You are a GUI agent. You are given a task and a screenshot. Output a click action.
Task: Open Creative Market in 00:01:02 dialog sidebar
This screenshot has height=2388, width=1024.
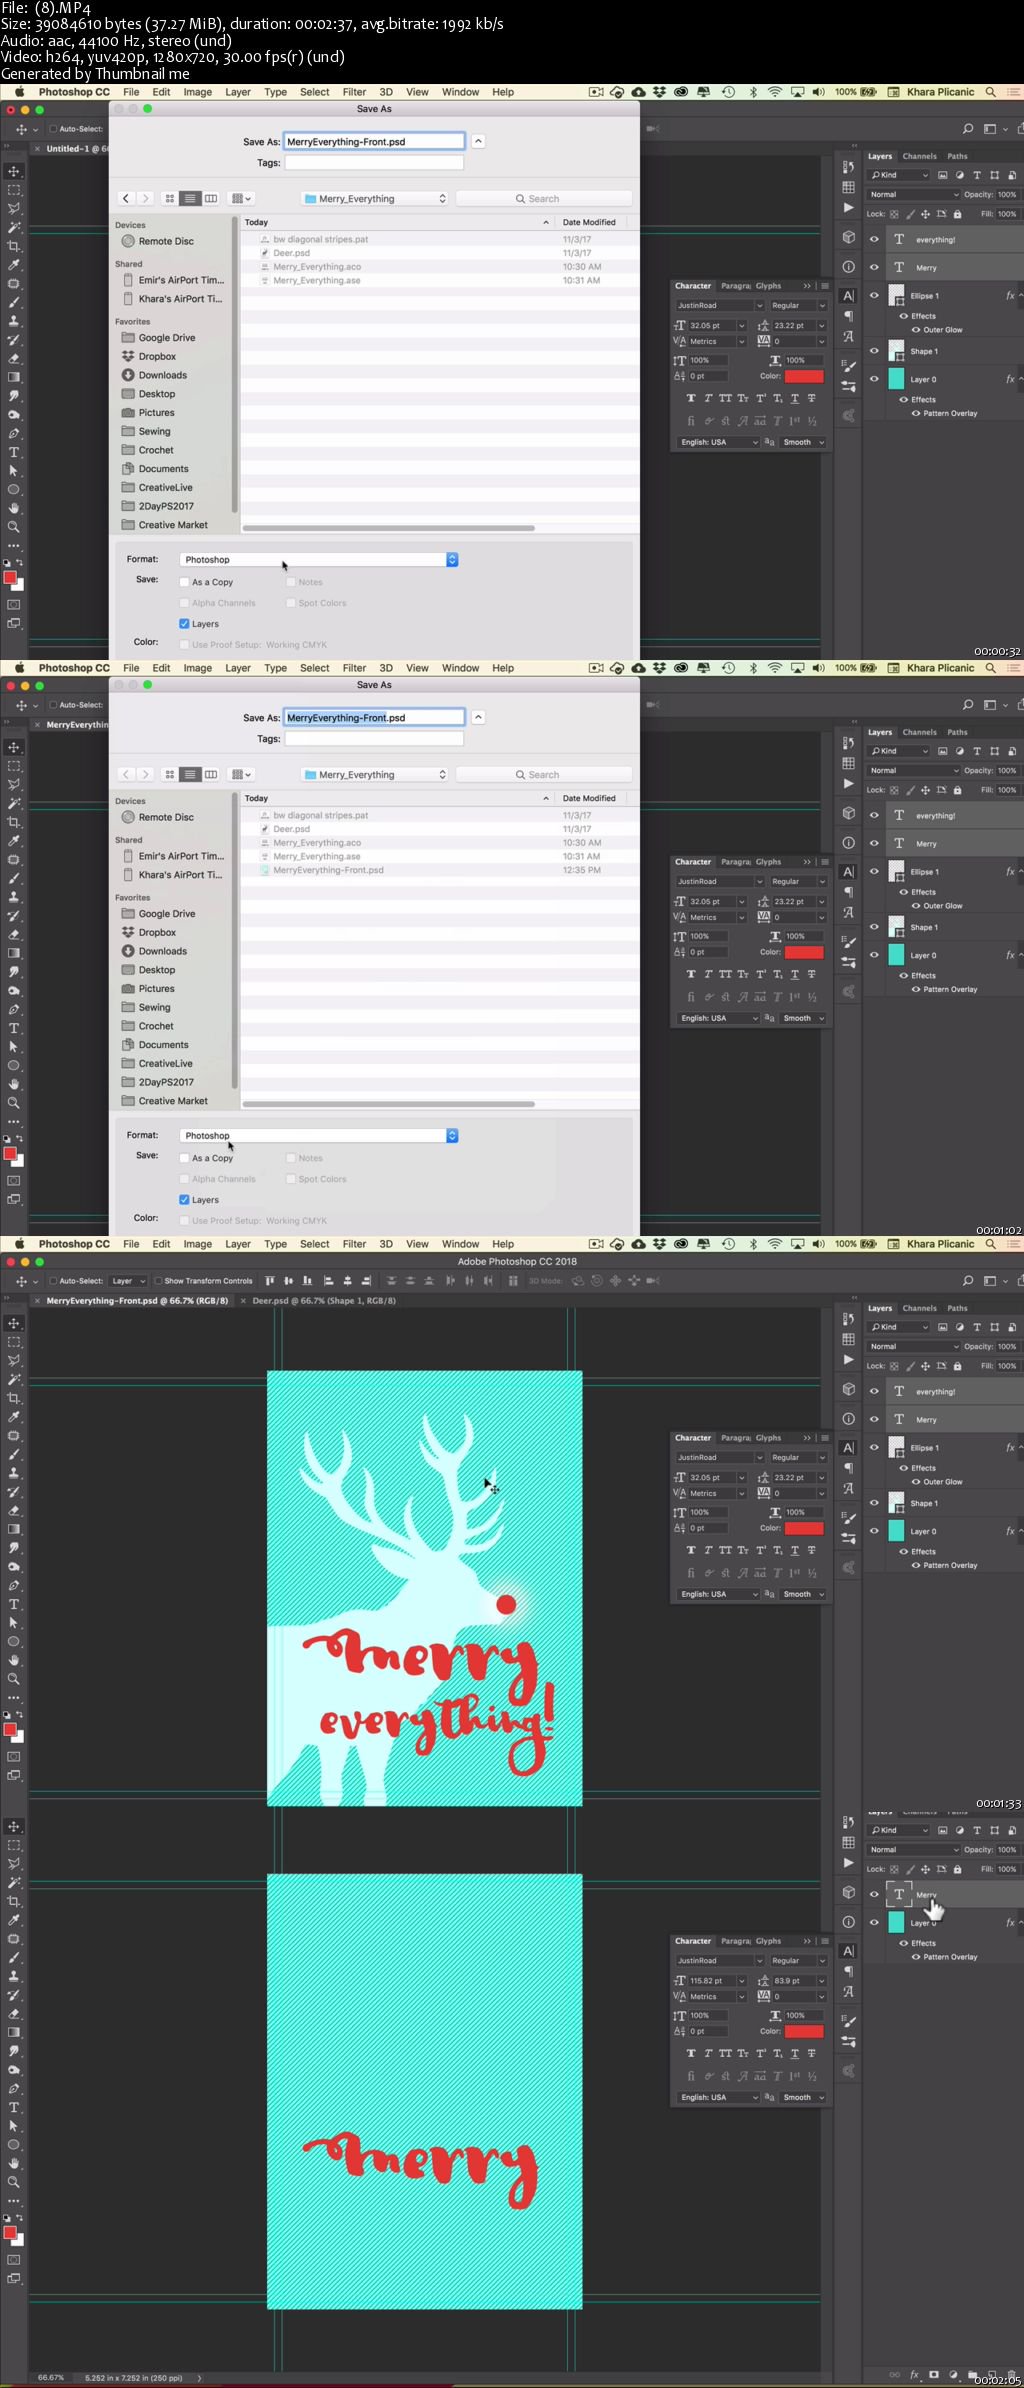[172, 1101]
